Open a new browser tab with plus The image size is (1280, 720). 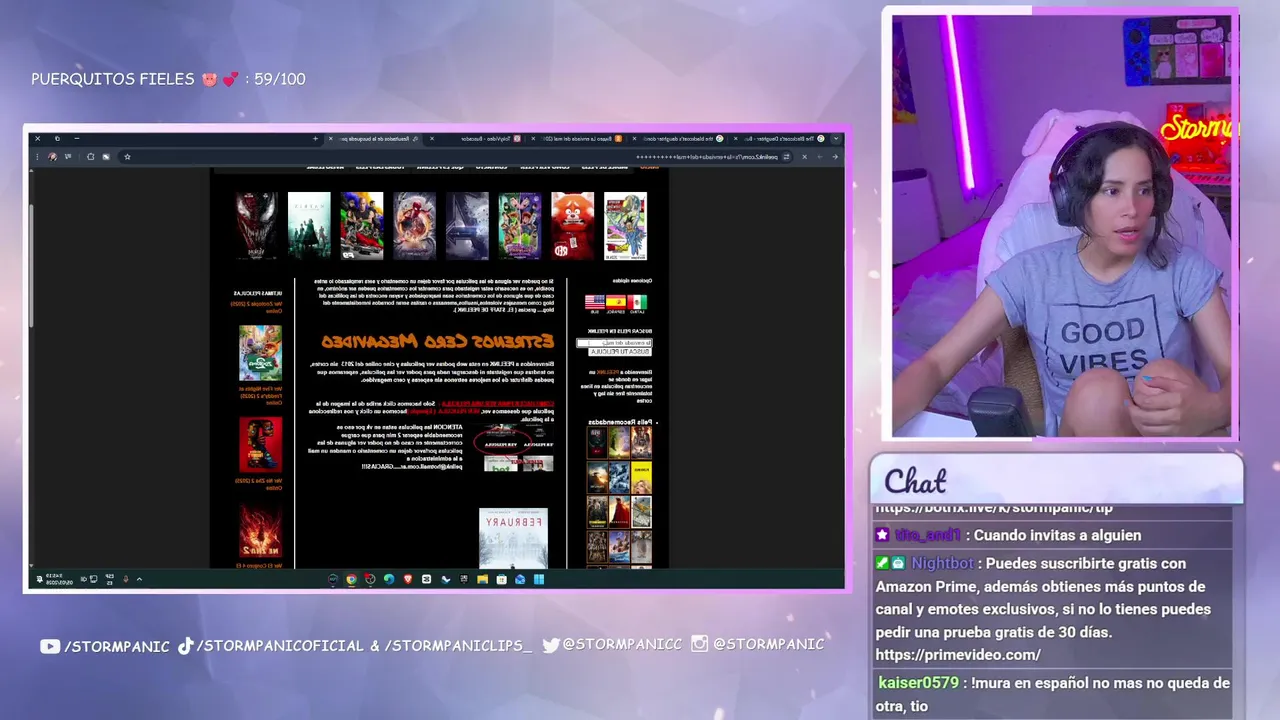click(315, 139)
